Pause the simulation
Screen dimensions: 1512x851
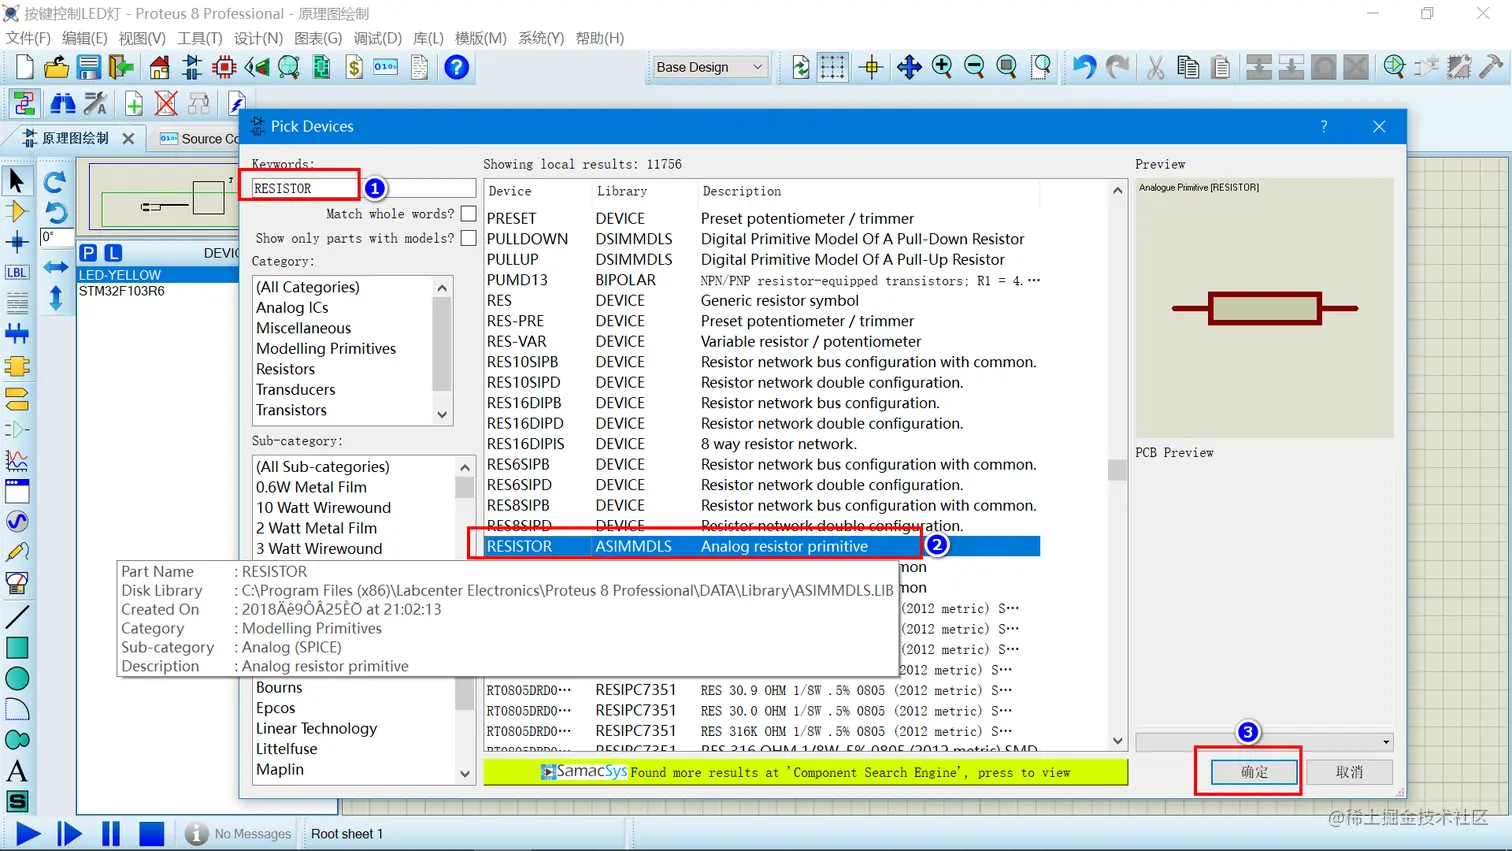111,833
